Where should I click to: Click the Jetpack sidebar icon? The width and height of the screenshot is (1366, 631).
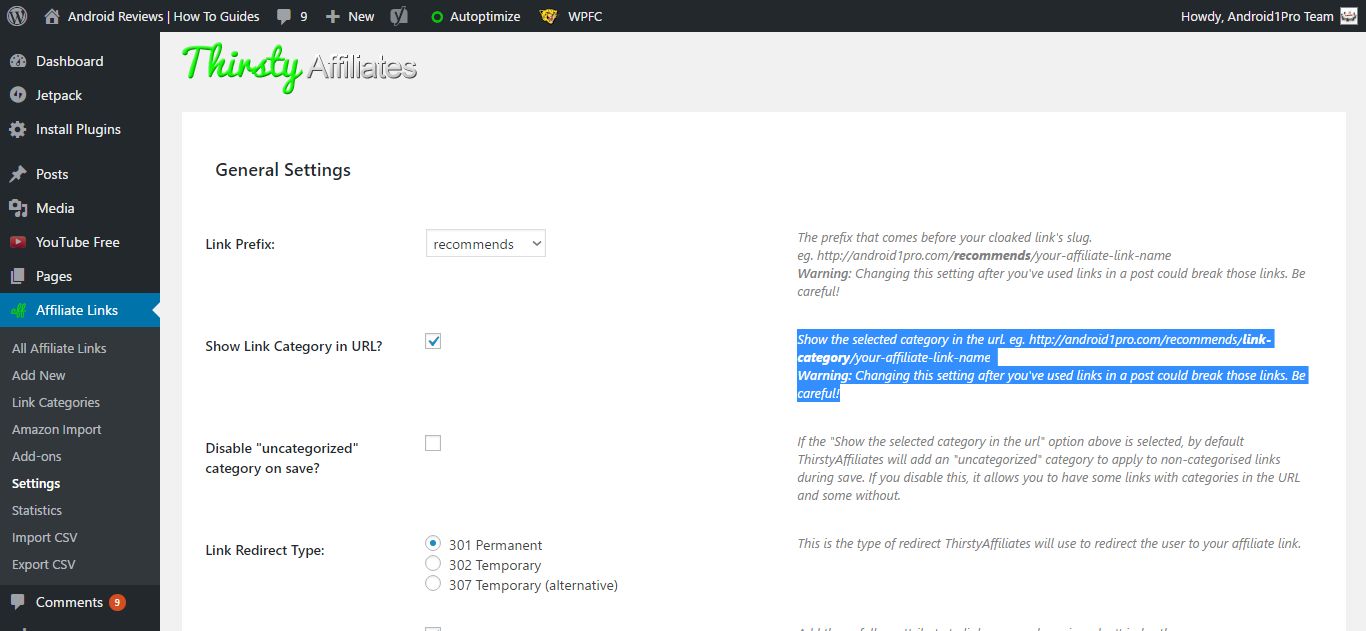coord(18,95)
